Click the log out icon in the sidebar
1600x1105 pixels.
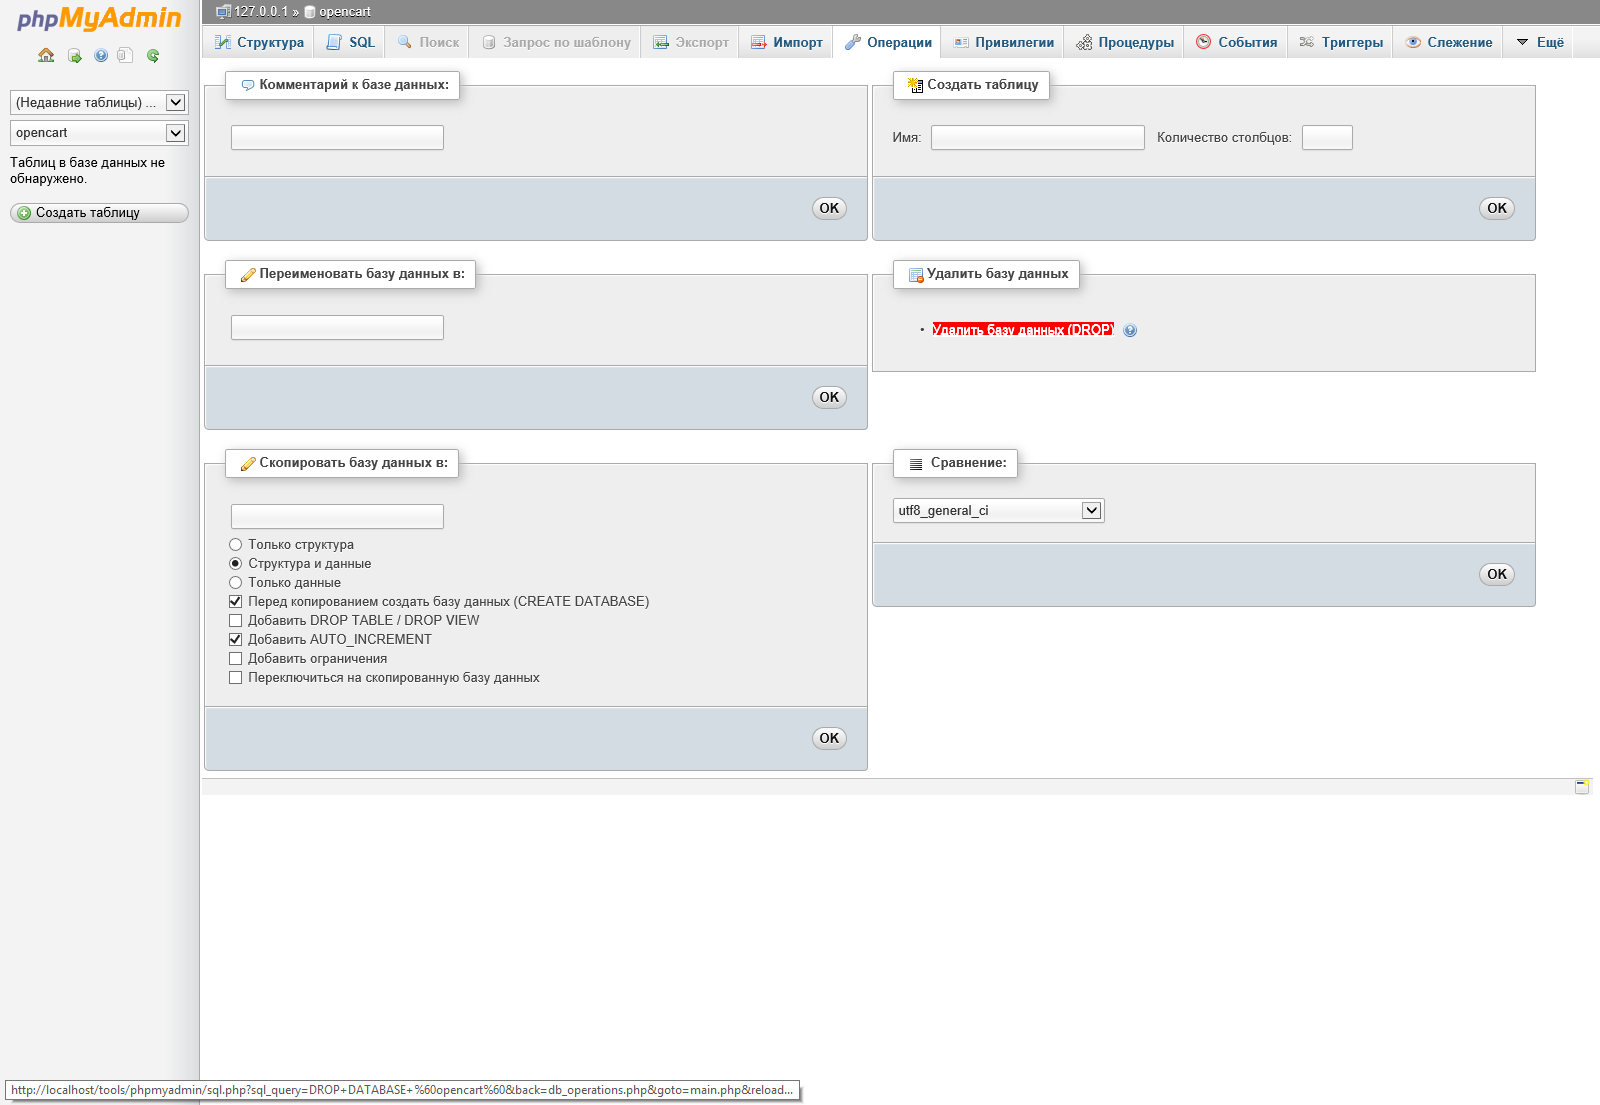(74, 56)
